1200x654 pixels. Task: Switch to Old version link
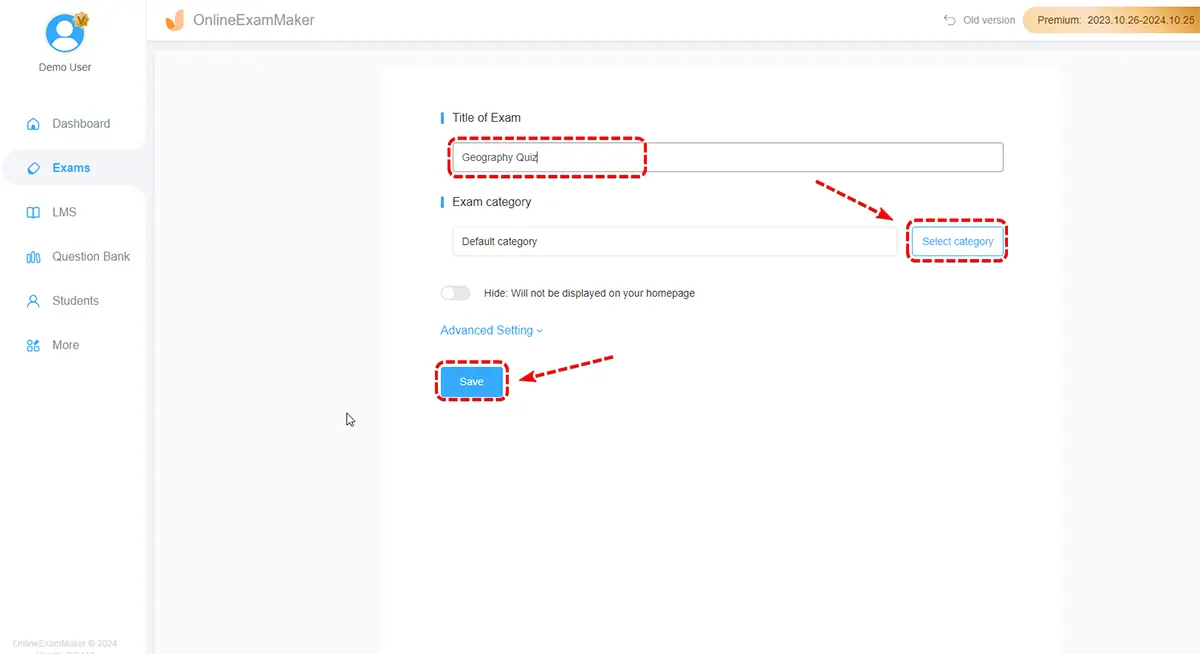pos(988,20)
